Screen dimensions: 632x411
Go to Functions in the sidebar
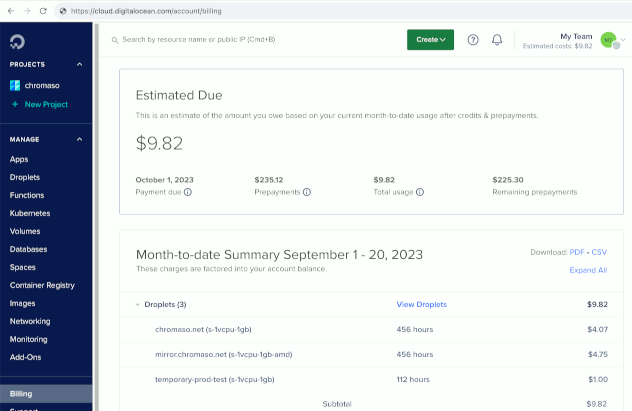27,195
